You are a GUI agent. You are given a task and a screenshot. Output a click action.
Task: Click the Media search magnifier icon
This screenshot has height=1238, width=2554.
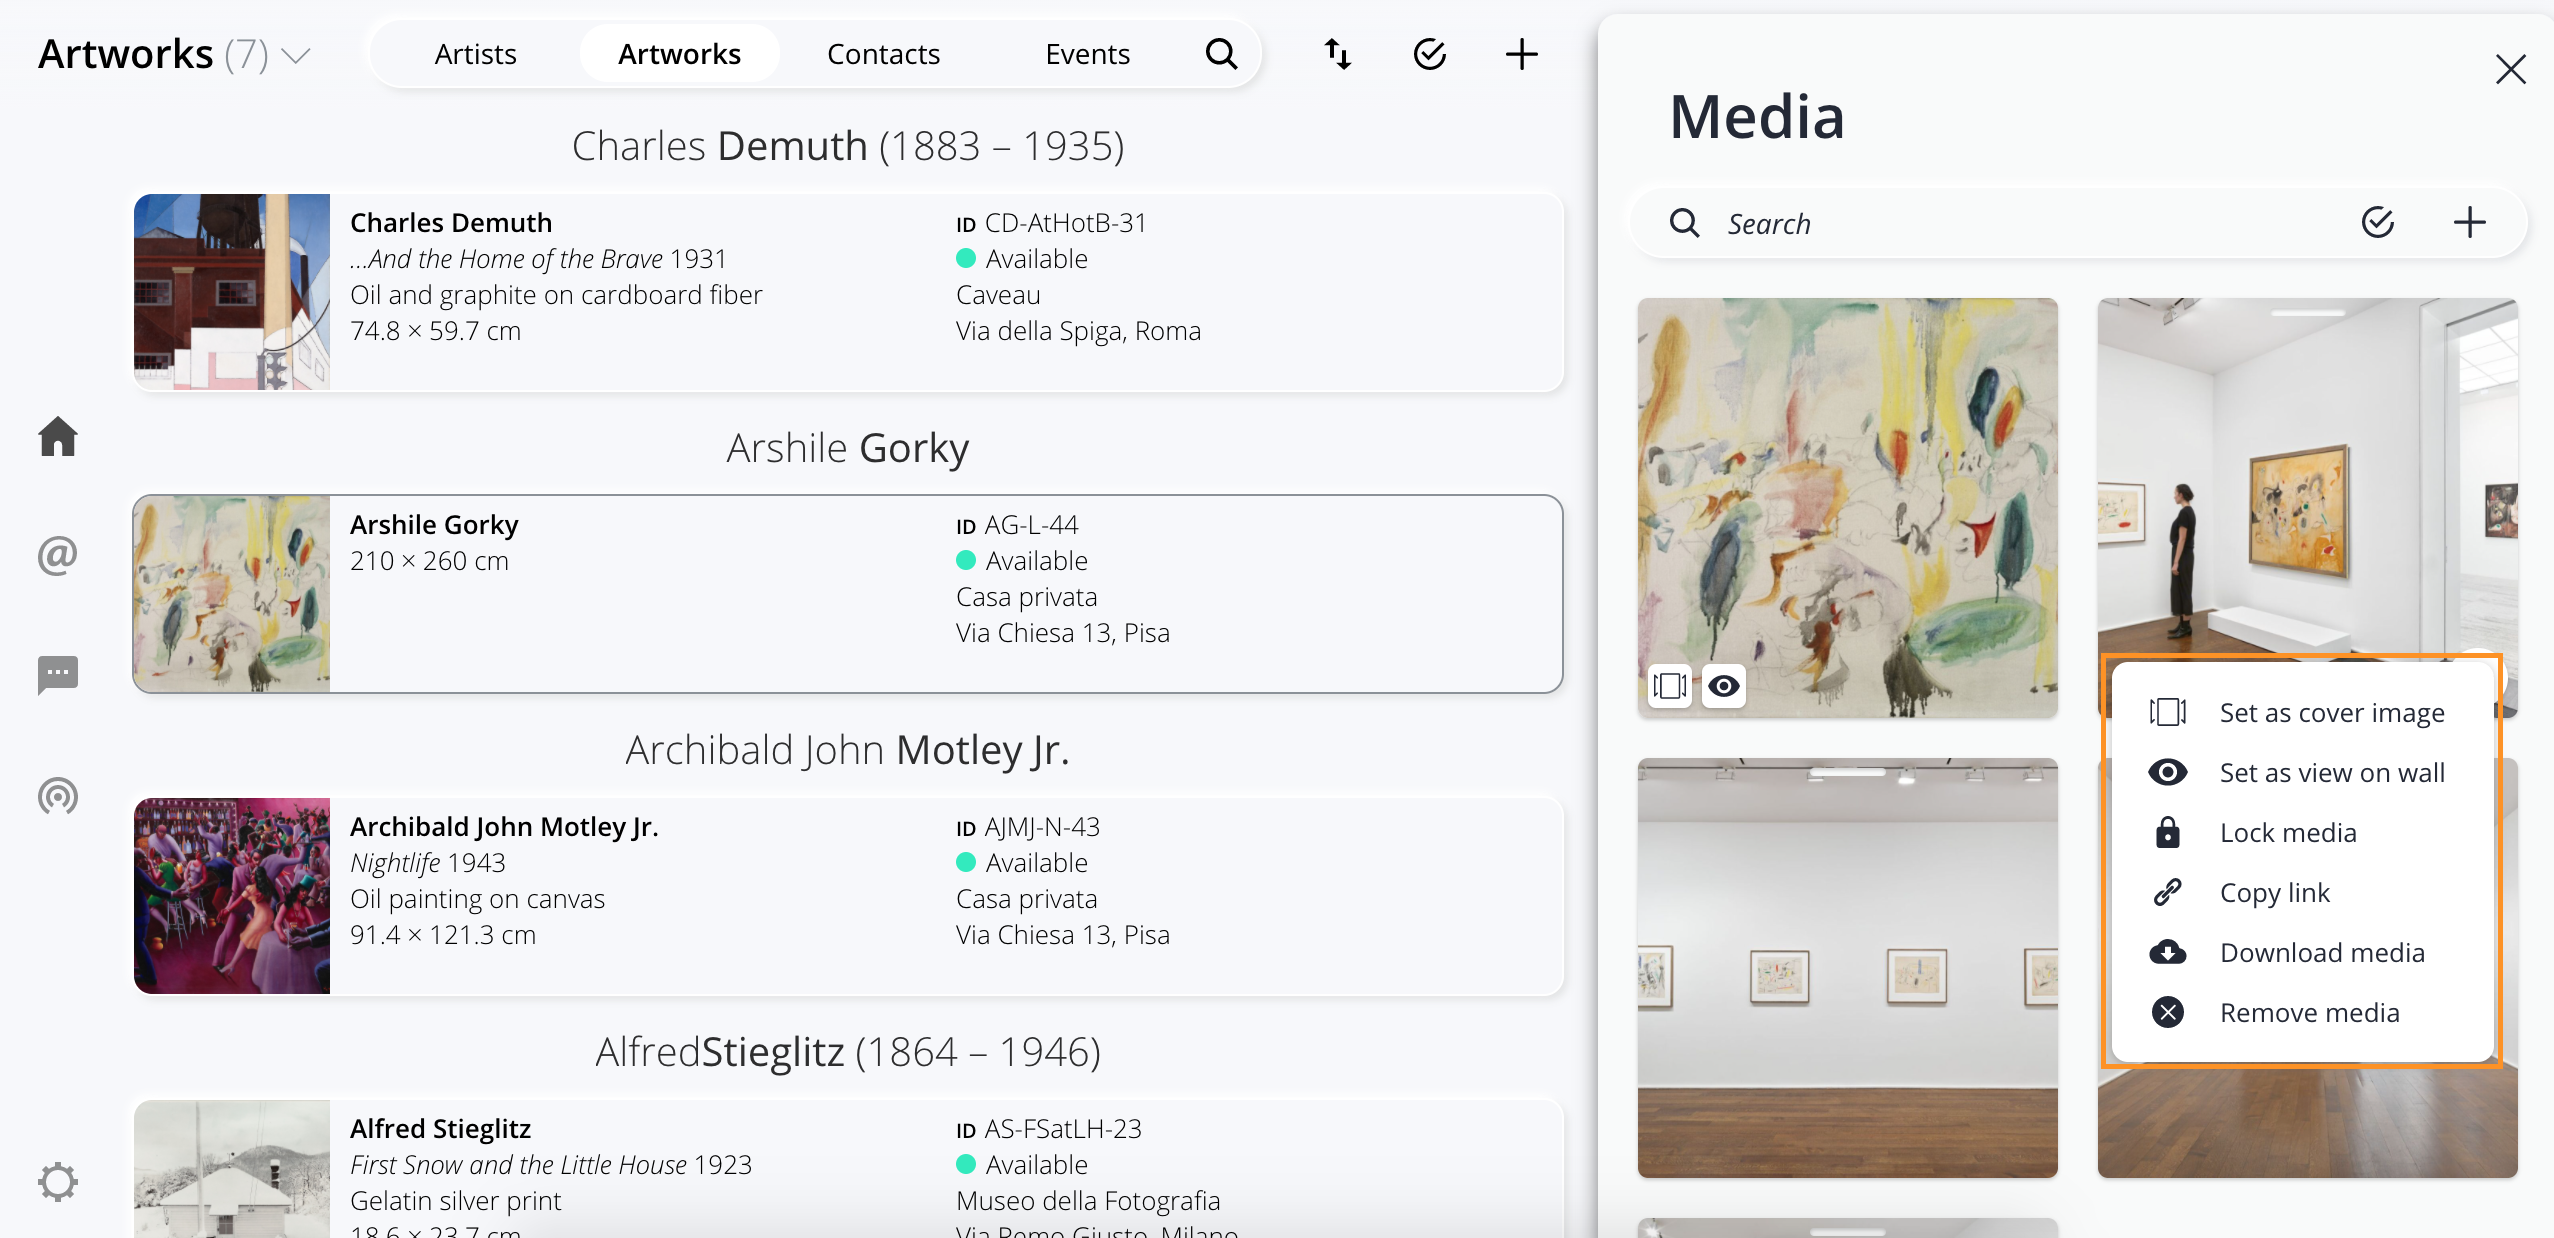click(x=1685, y=223)
